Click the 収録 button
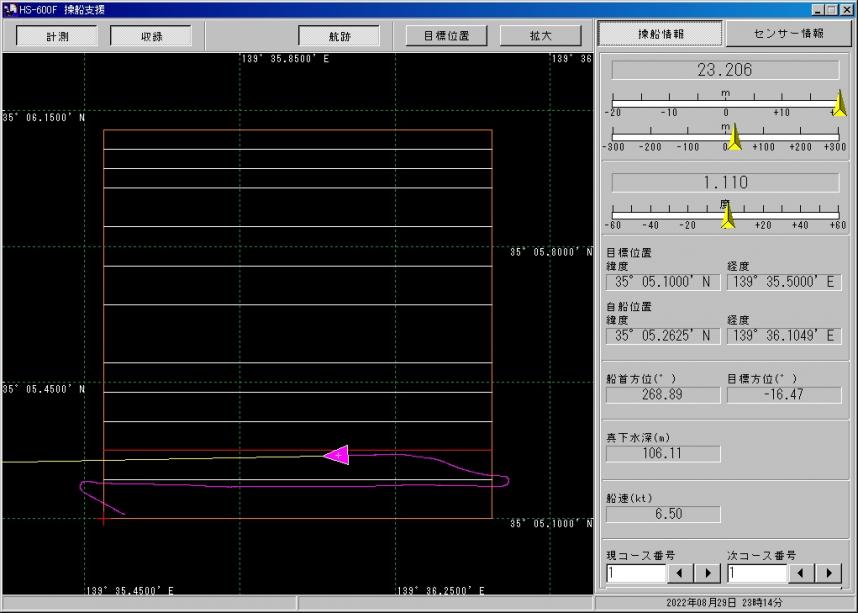Screen dimensions: 858x613 coord(151,36)
